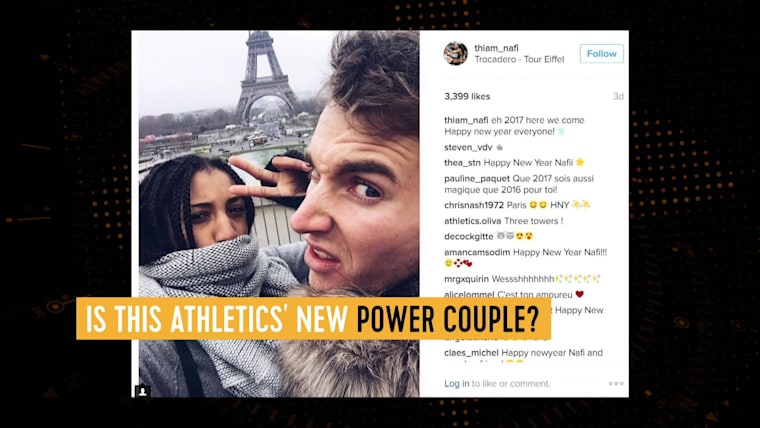Open commenter thea_stn's profile
760x428 pixels.
(462, 163)
